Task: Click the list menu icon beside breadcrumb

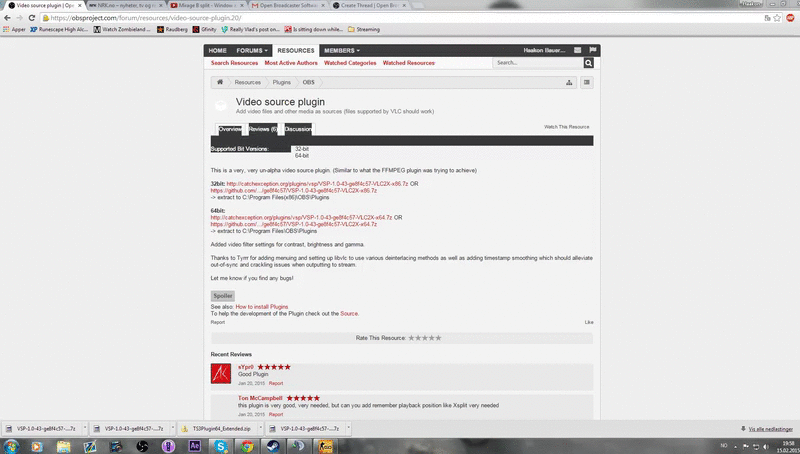Action: click(587, 82)
